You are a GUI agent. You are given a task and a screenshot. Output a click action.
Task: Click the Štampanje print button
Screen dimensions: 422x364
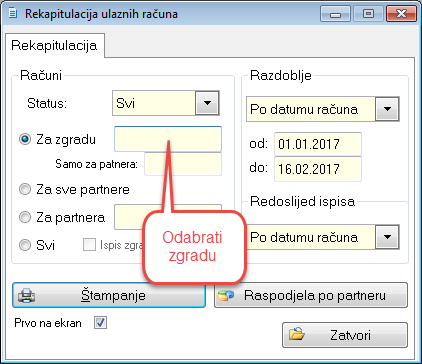109,295
